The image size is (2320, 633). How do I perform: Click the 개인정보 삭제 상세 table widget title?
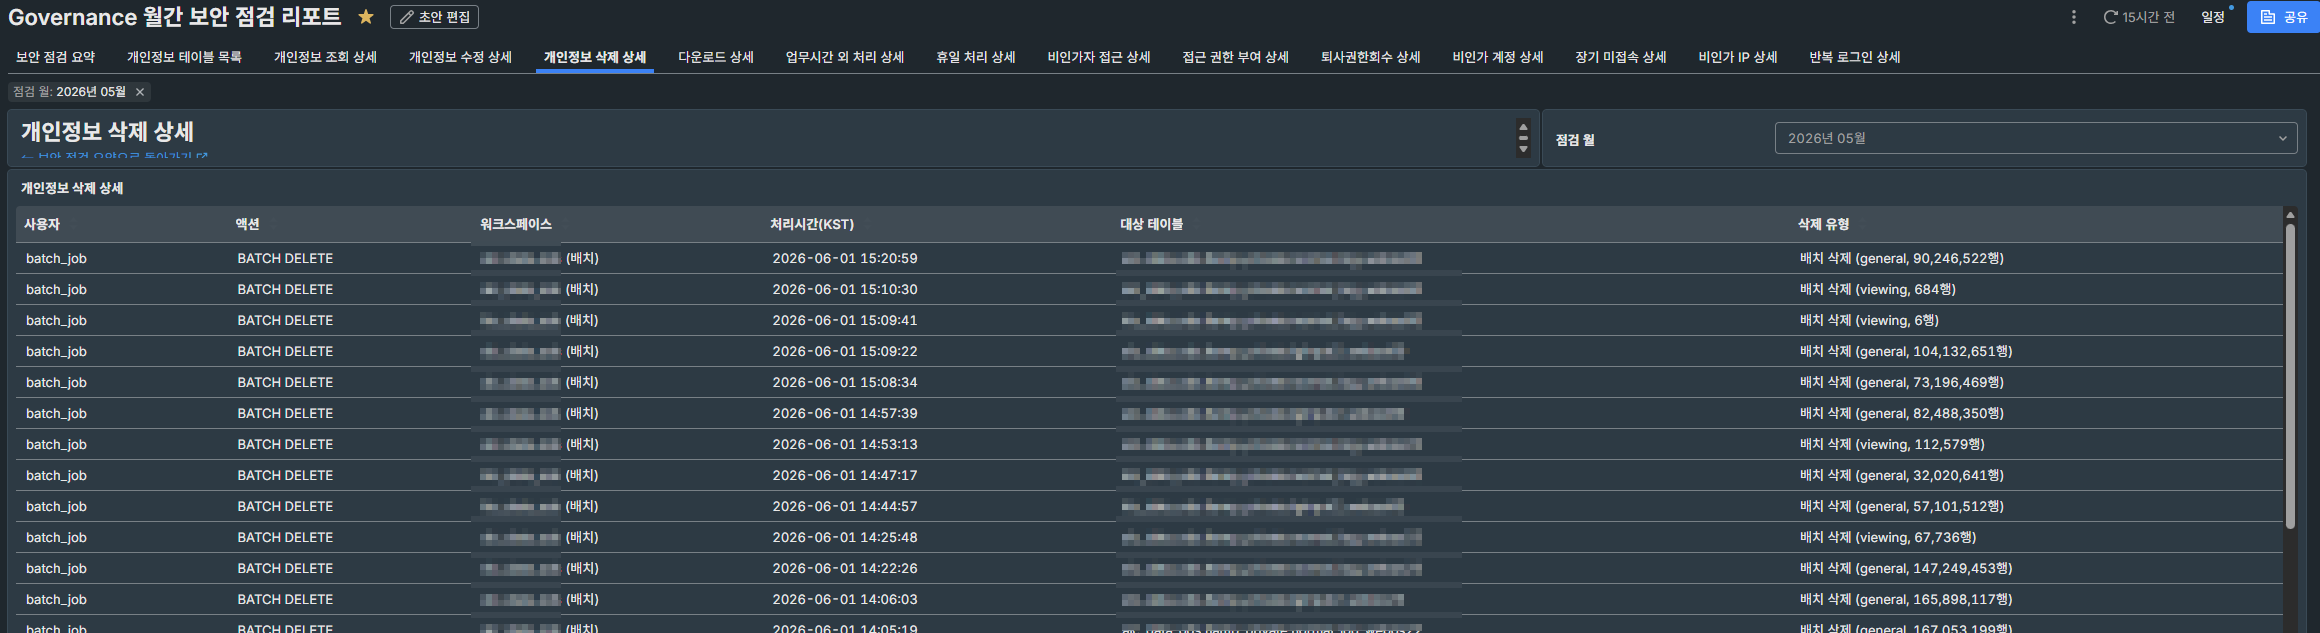pos(72,188)
